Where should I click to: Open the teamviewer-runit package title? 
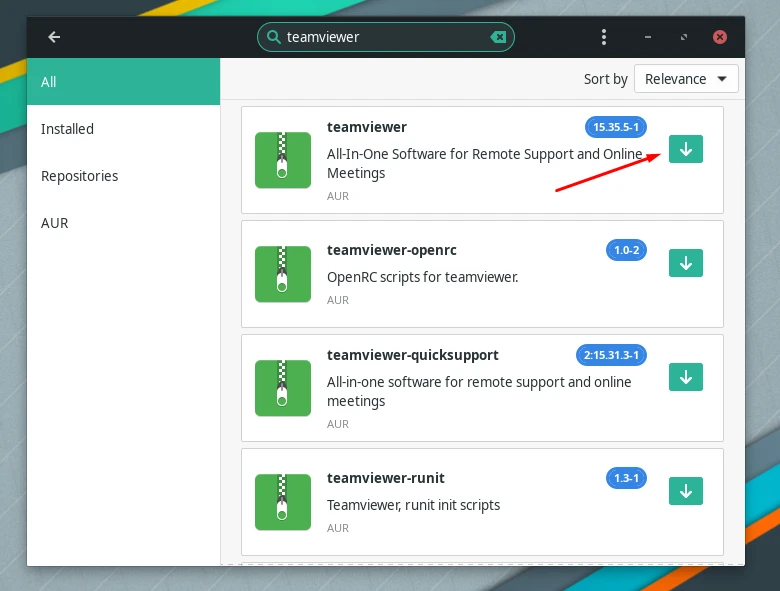coord(386,478)
